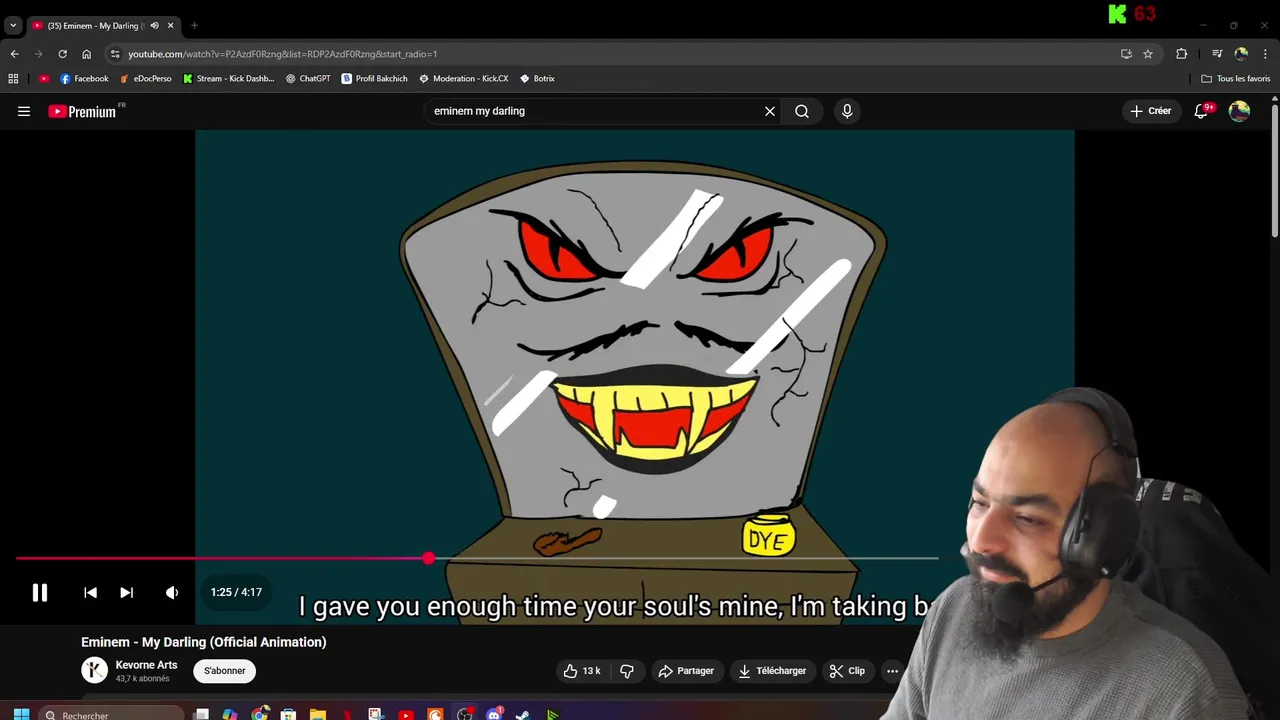Subscribe with the S'abonner button

(225, 671)
